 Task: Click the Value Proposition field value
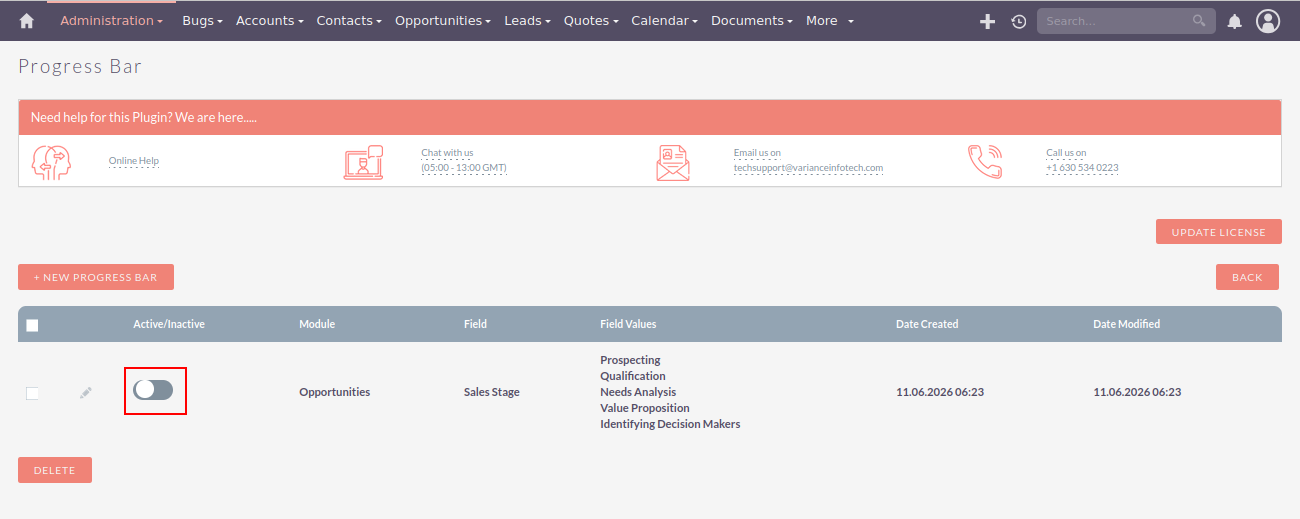click(x=645, y=408)
